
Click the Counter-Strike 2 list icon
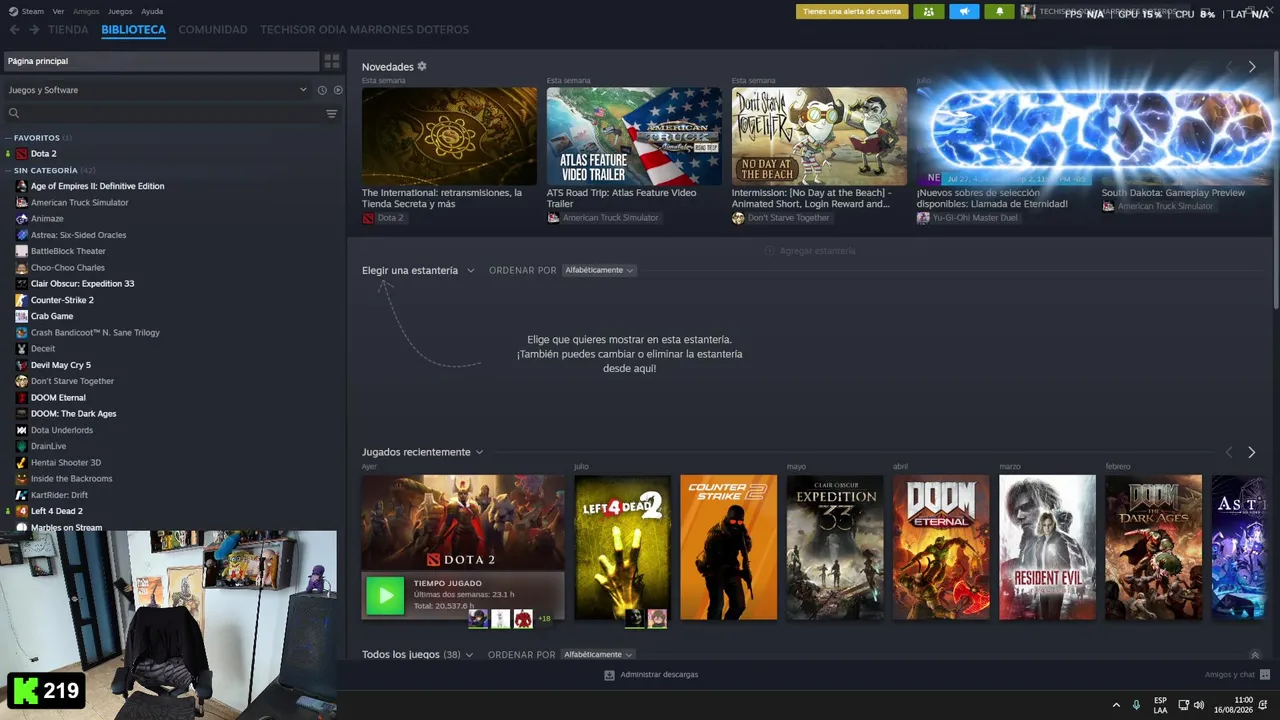click(22, 300)
